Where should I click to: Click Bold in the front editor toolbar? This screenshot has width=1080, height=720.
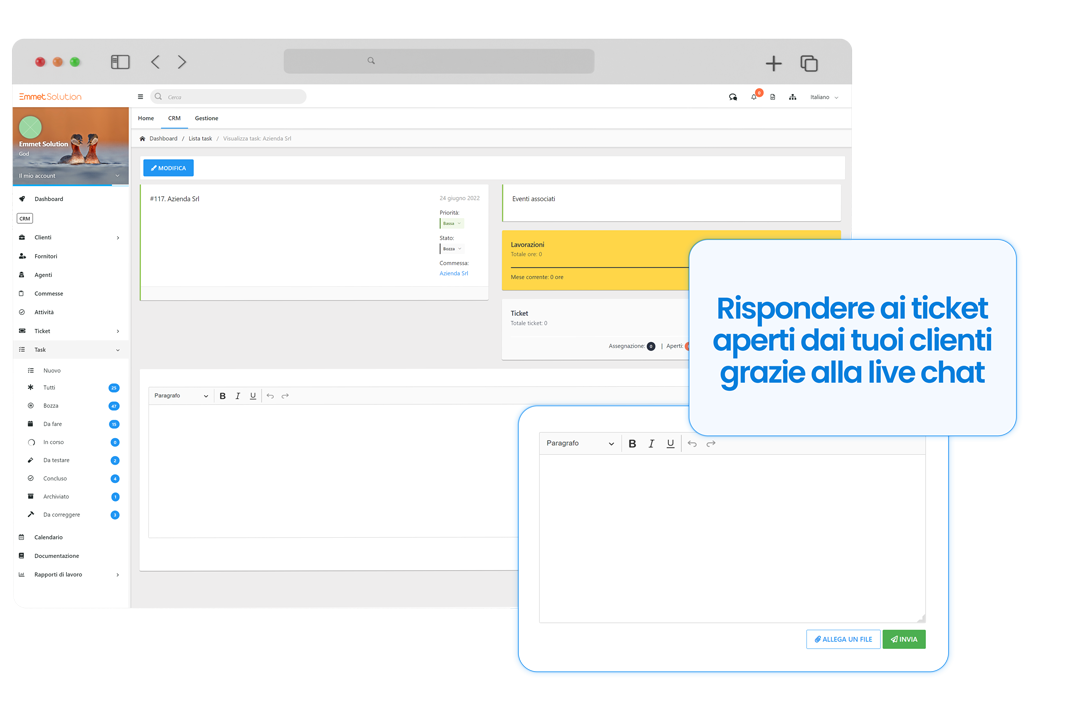632,444
